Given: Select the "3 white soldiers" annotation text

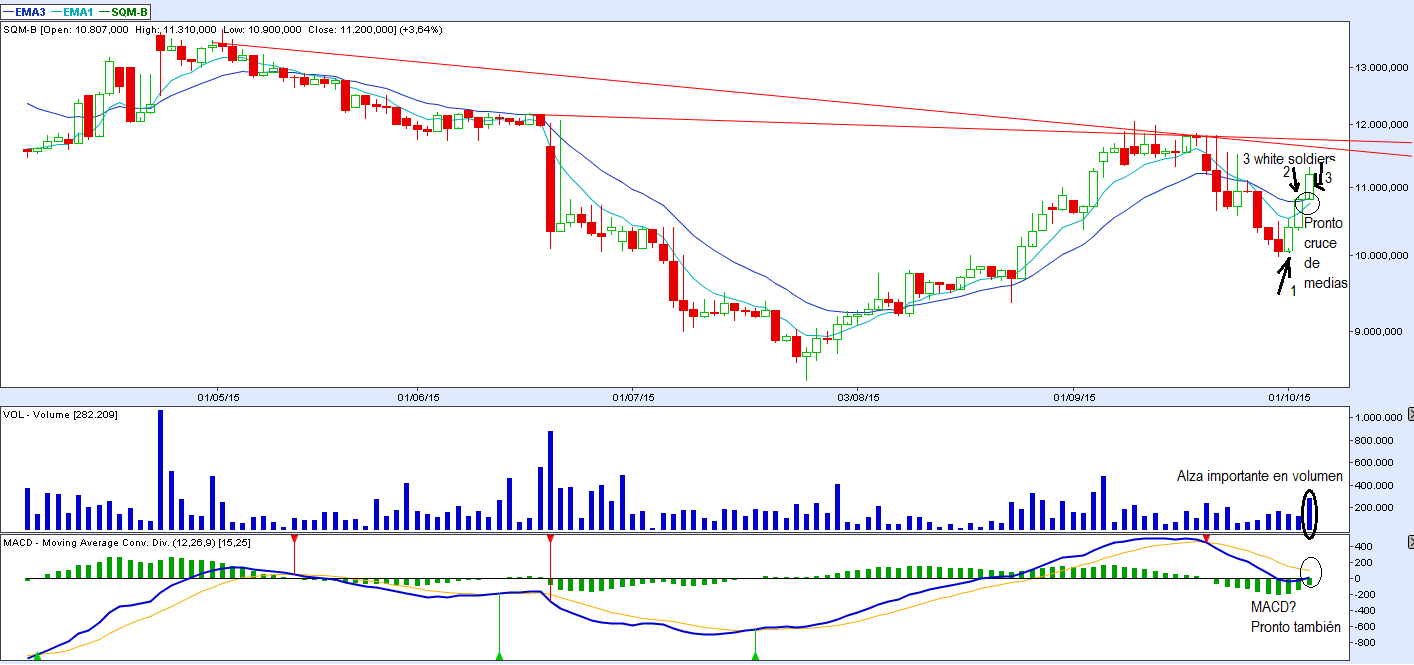Looking at the screenshot, I should pos(1288,159).
